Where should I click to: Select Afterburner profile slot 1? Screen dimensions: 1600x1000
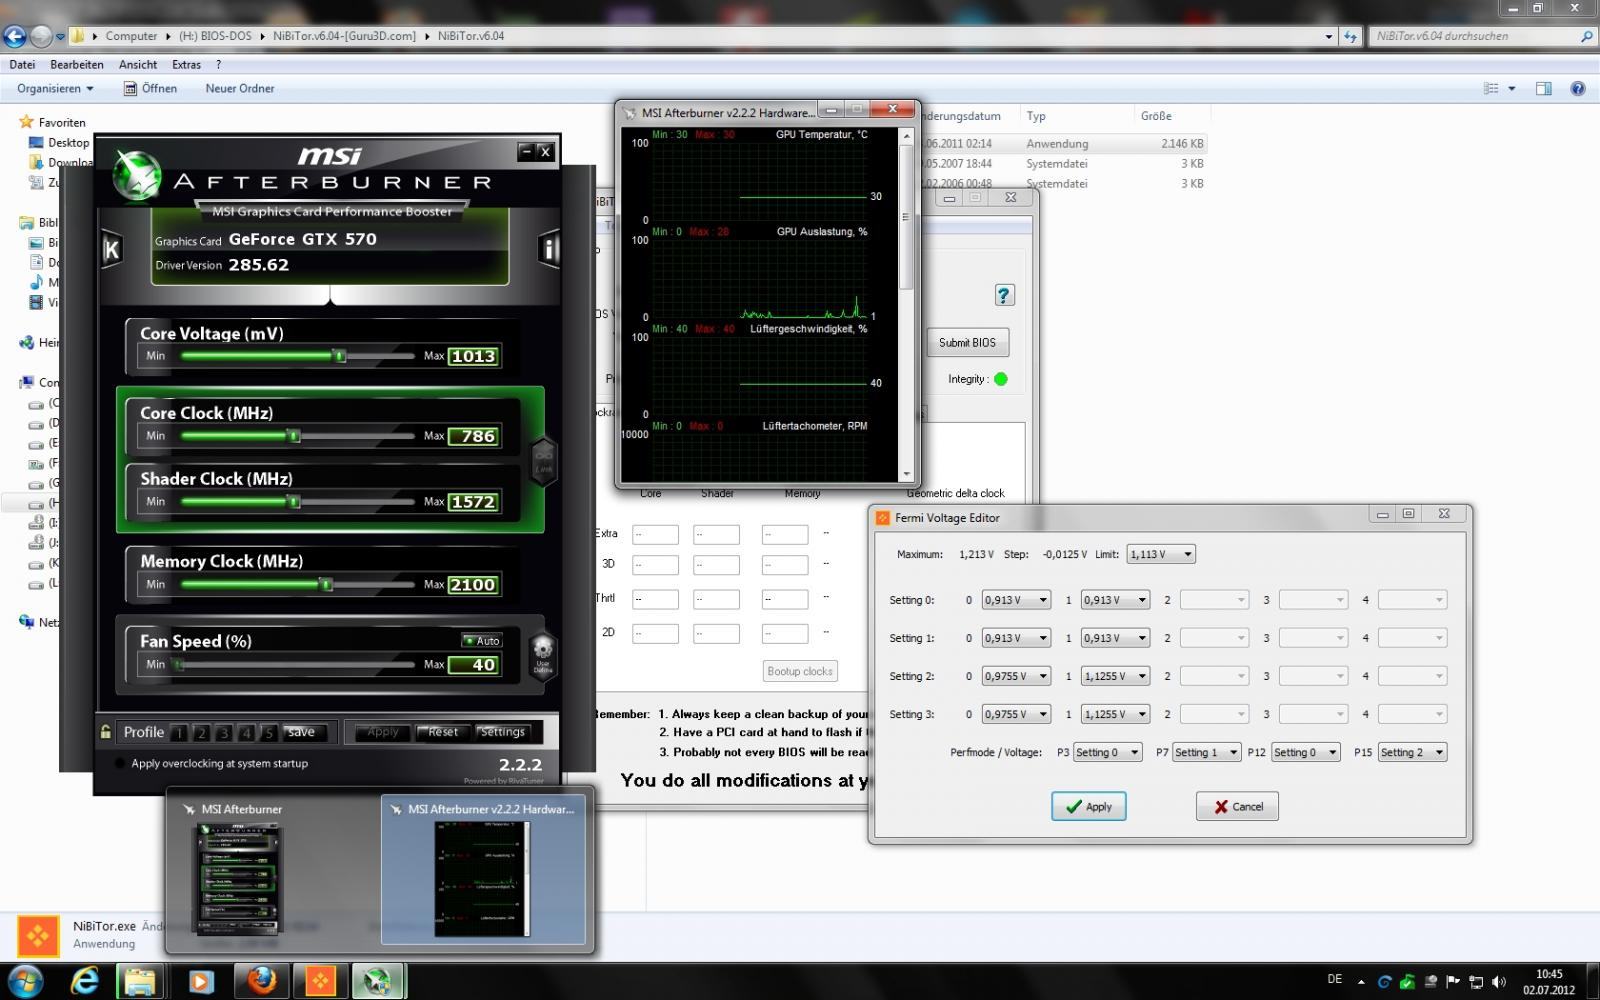(179, 733)
